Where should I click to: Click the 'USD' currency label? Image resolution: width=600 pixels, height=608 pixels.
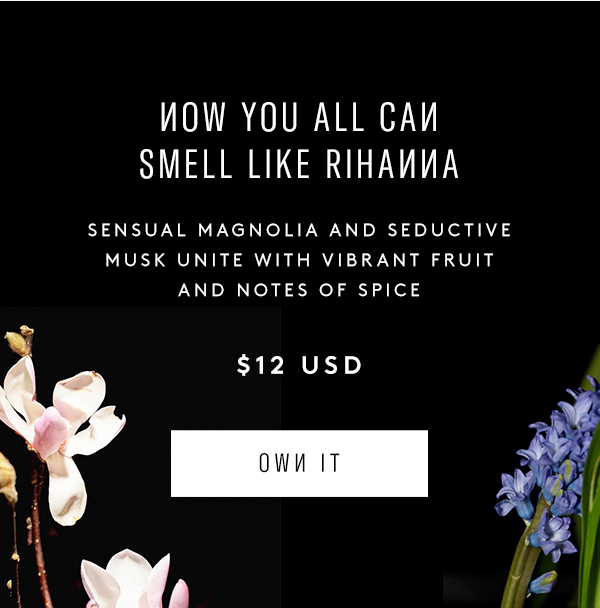332,365
